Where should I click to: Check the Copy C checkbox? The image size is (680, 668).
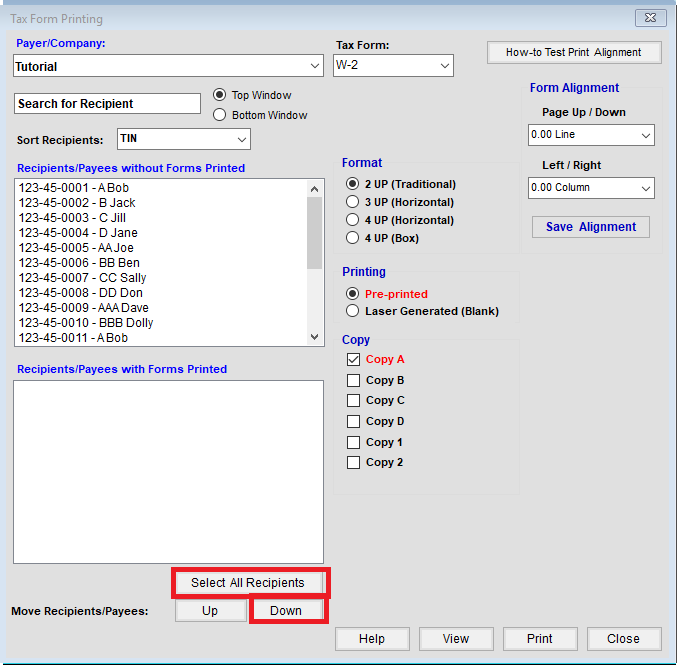(353, 400)
